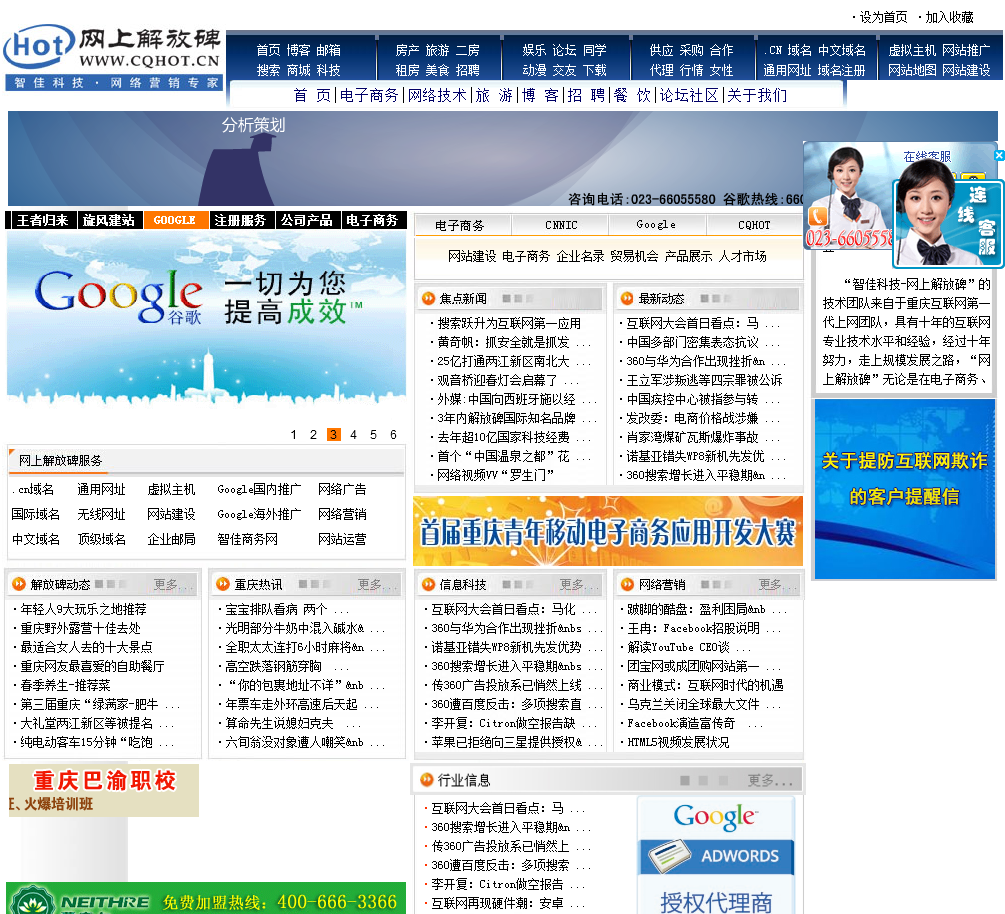Open 旅 游 in the main navigation
This screenshot has width=1005, height=914.
click(494, 96)
